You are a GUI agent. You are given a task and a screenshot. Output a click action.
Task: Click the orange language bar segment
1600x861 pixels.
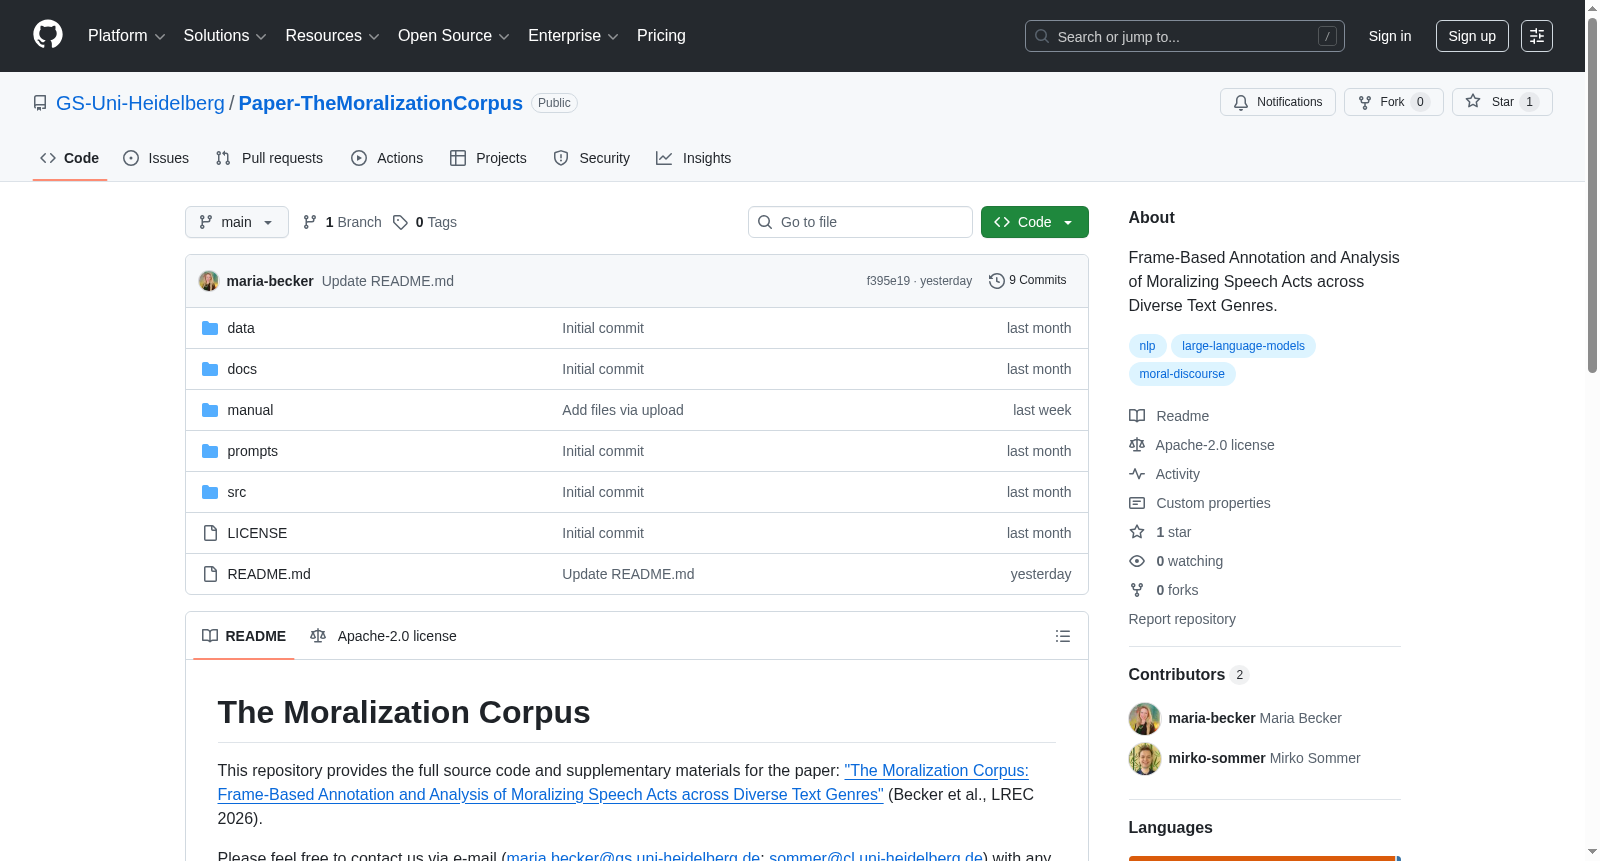pos(1262,858)
